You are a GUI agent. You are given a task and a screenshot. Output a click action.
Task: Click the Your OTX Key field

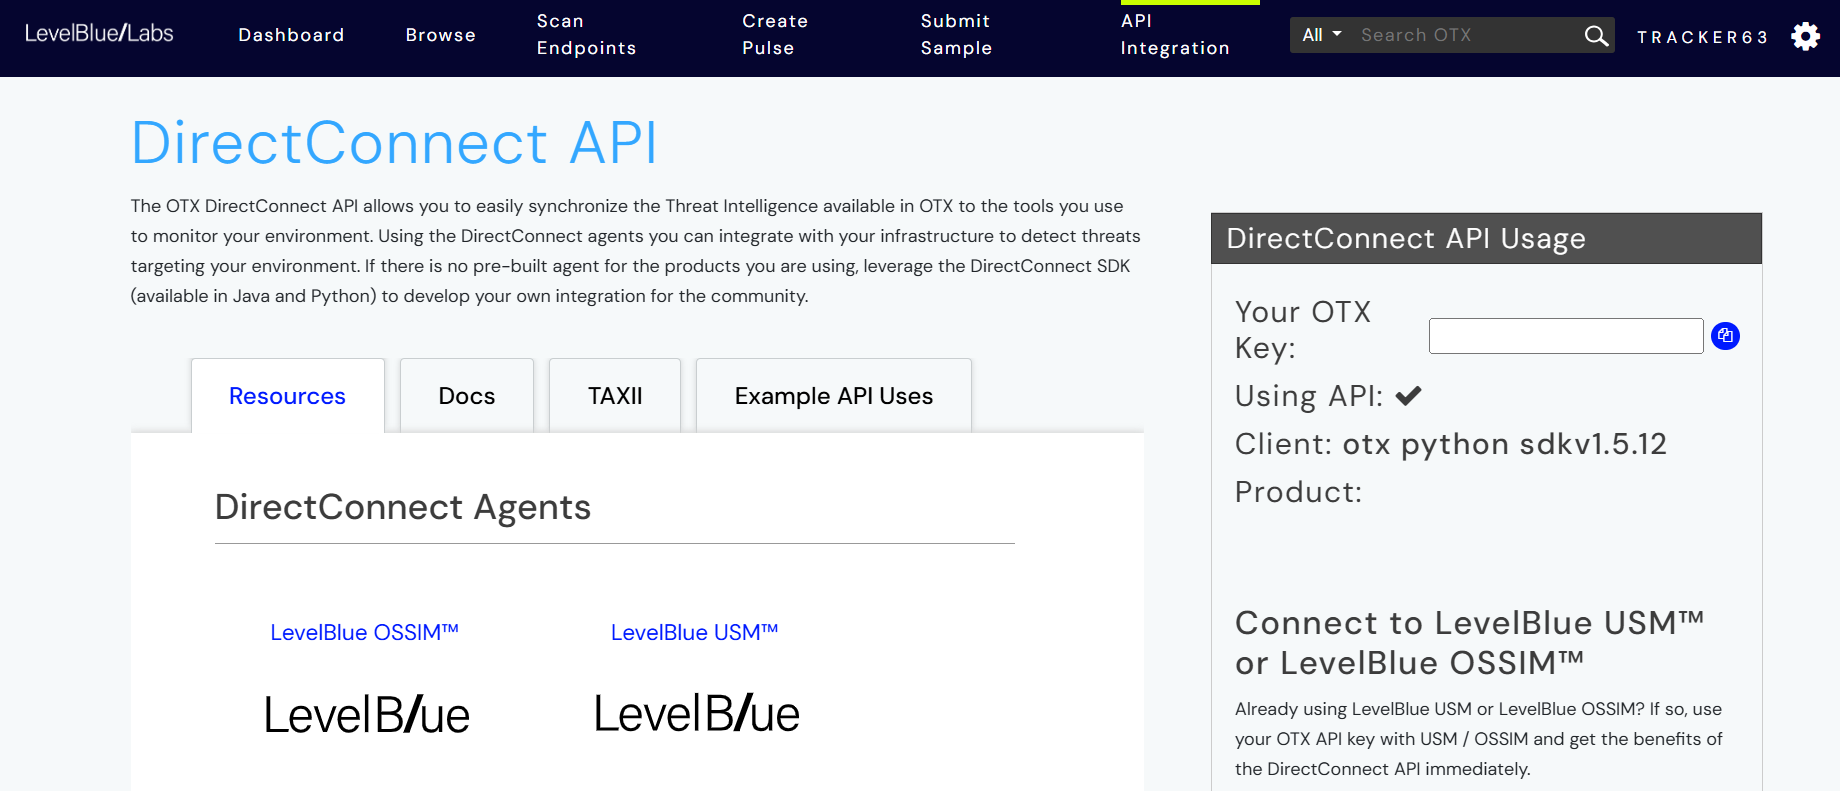click(x=1565, y=336)
